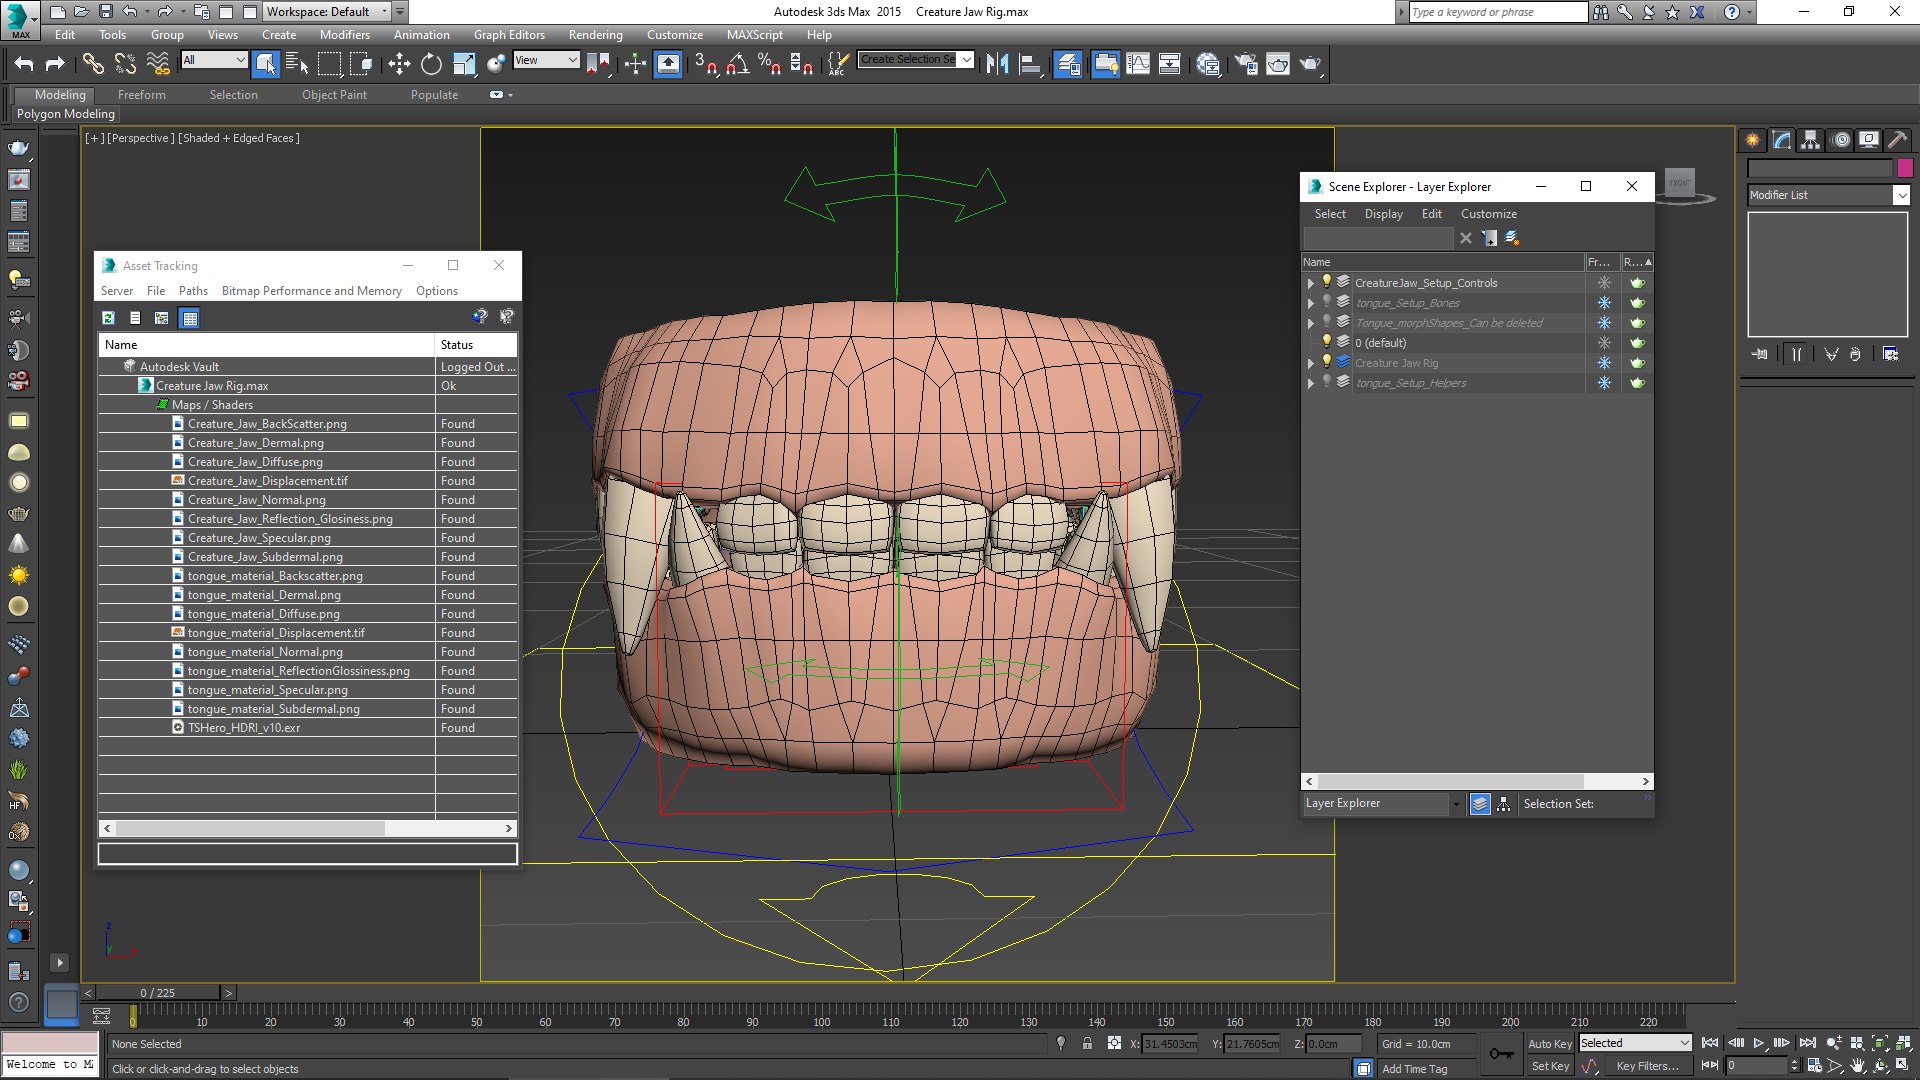The width and height of the screenshot is (1920, 1080).
Task: Click the Set Key button
Action: pos(1550,1066)
